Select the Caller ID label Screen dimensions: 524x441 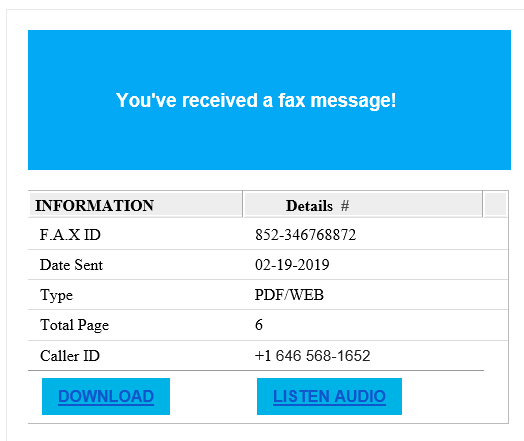[x=70, y=356]
